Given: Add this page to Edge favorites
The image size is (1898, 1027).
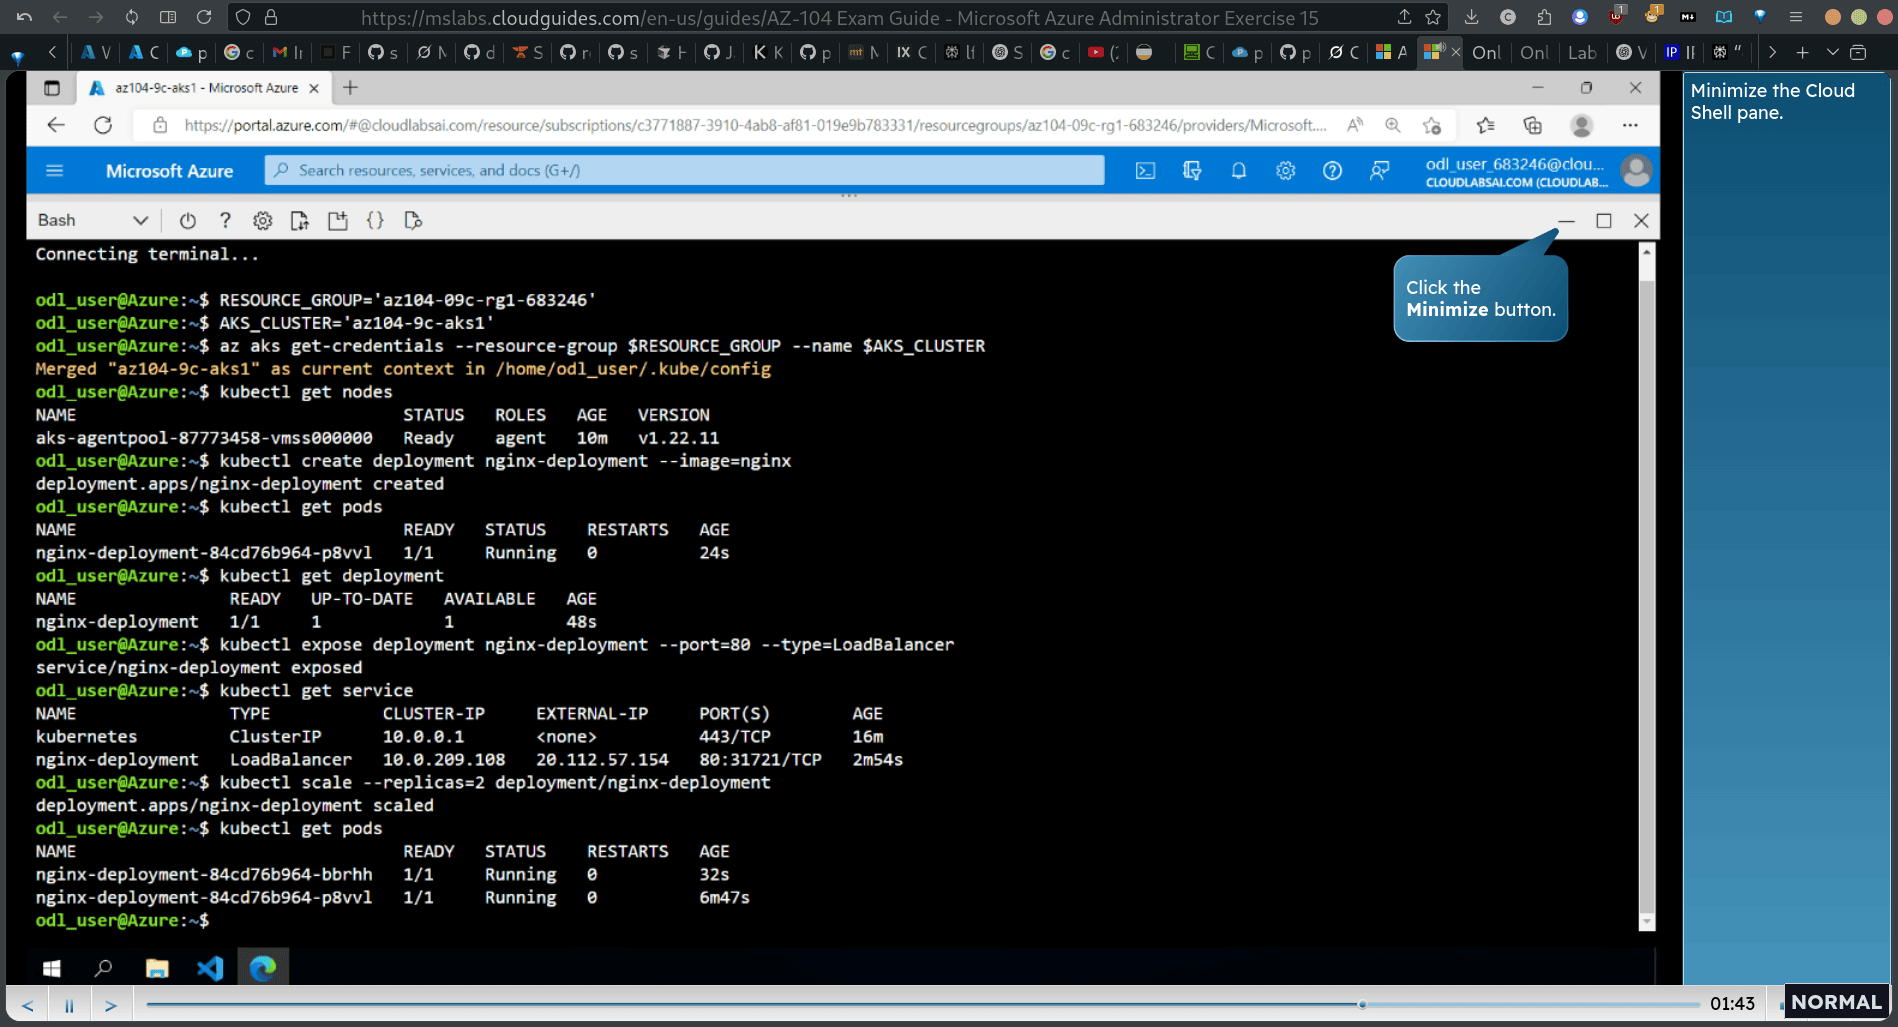Looking at the screenshot, I should coord(1432,125).
